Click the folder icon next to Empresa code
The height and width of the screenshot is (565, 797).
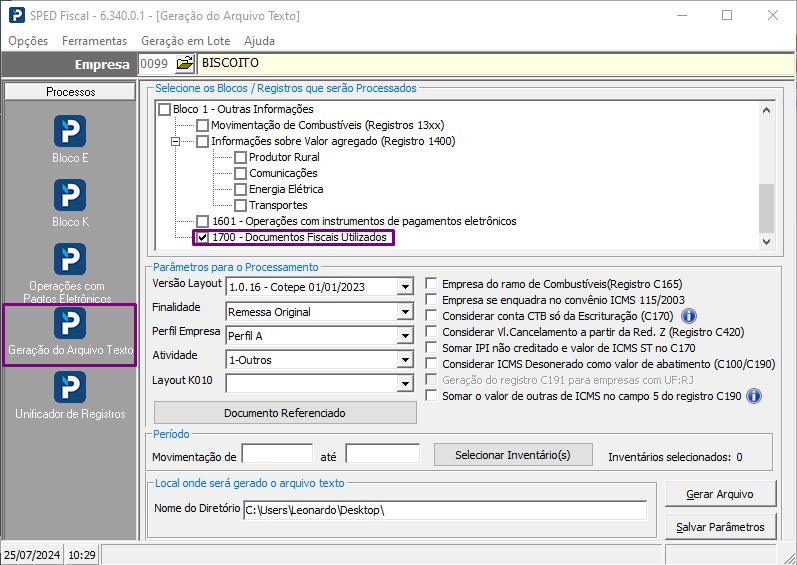[185, 64]
